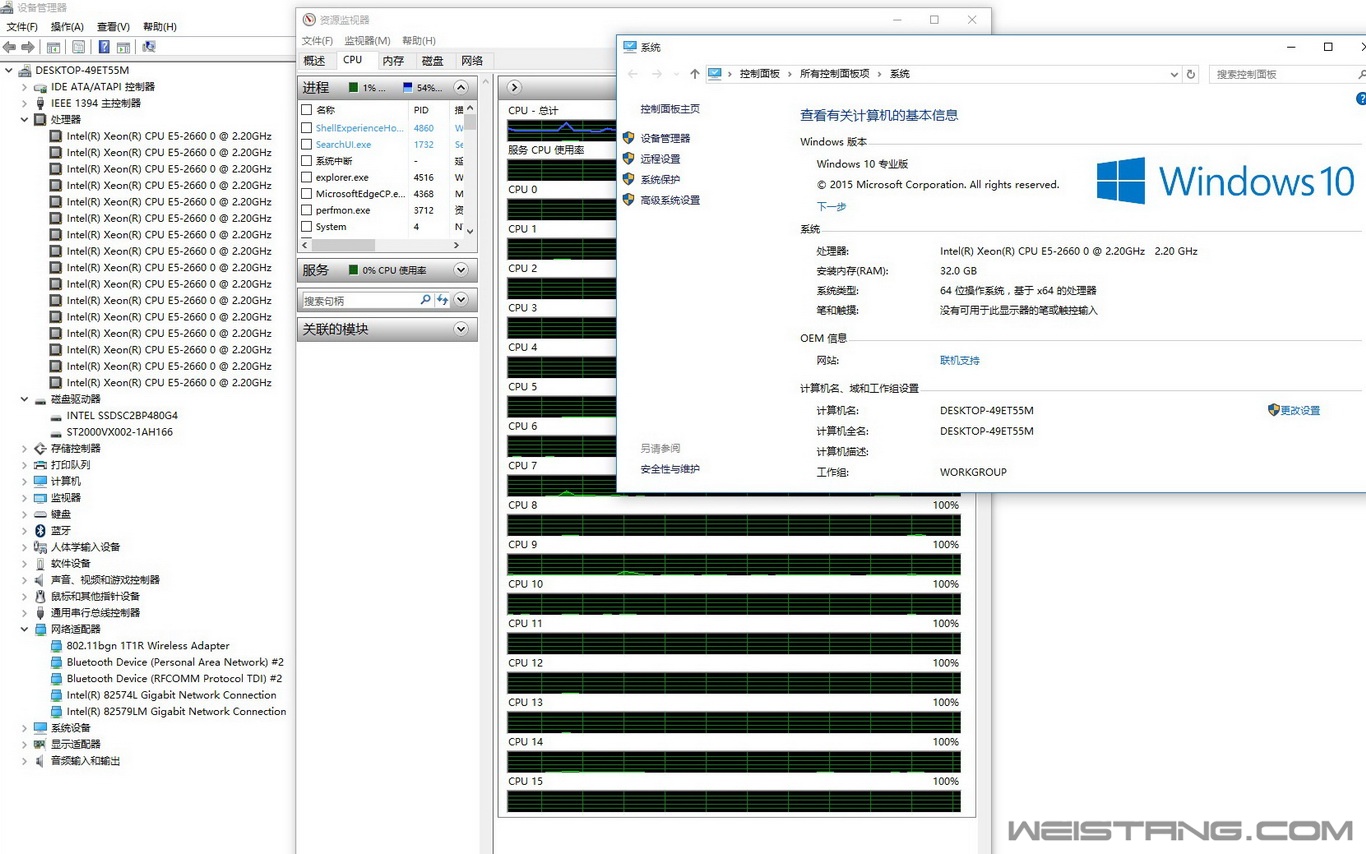Check the System process checkbox
This screenshot has width=1366, height=854.
point(307,227)
